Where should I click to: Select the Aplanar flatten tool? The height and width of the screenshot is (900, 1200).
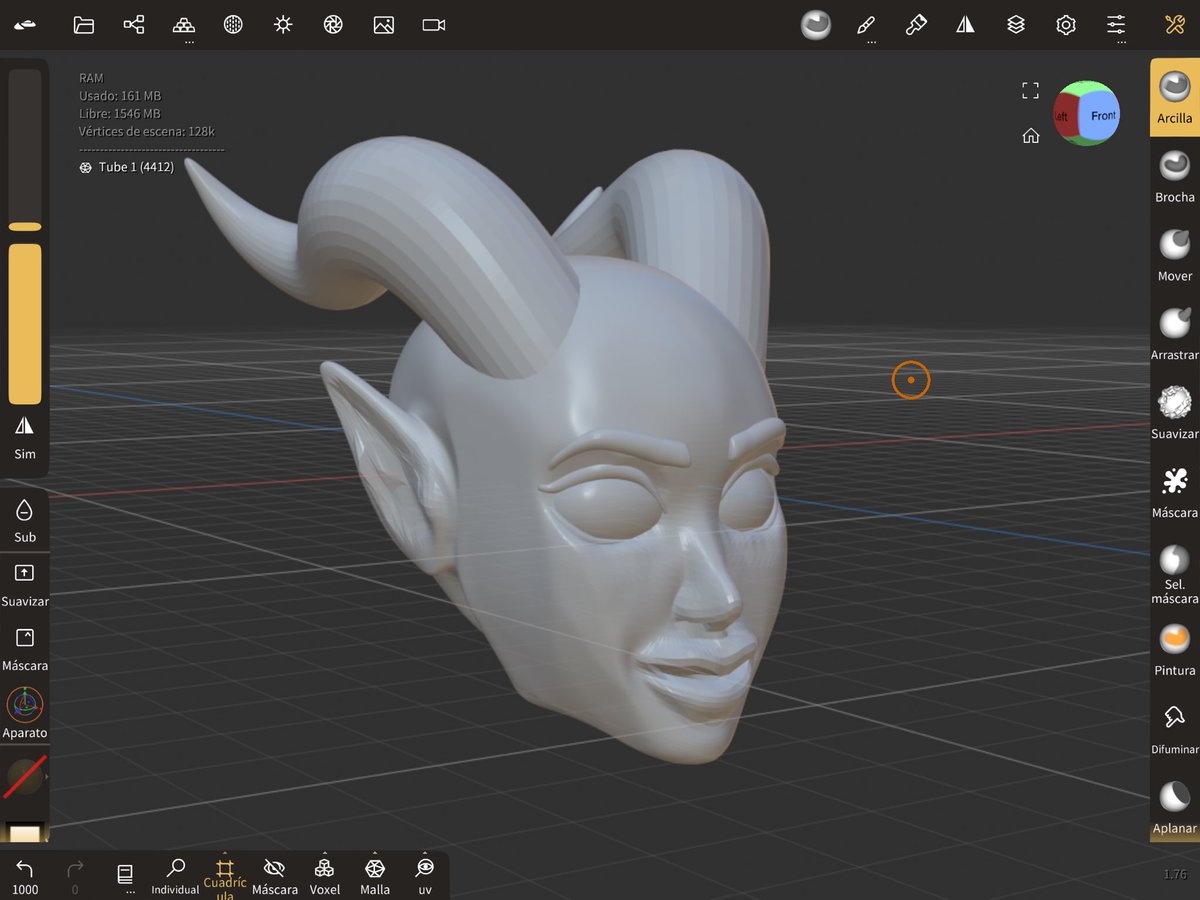1175,808
